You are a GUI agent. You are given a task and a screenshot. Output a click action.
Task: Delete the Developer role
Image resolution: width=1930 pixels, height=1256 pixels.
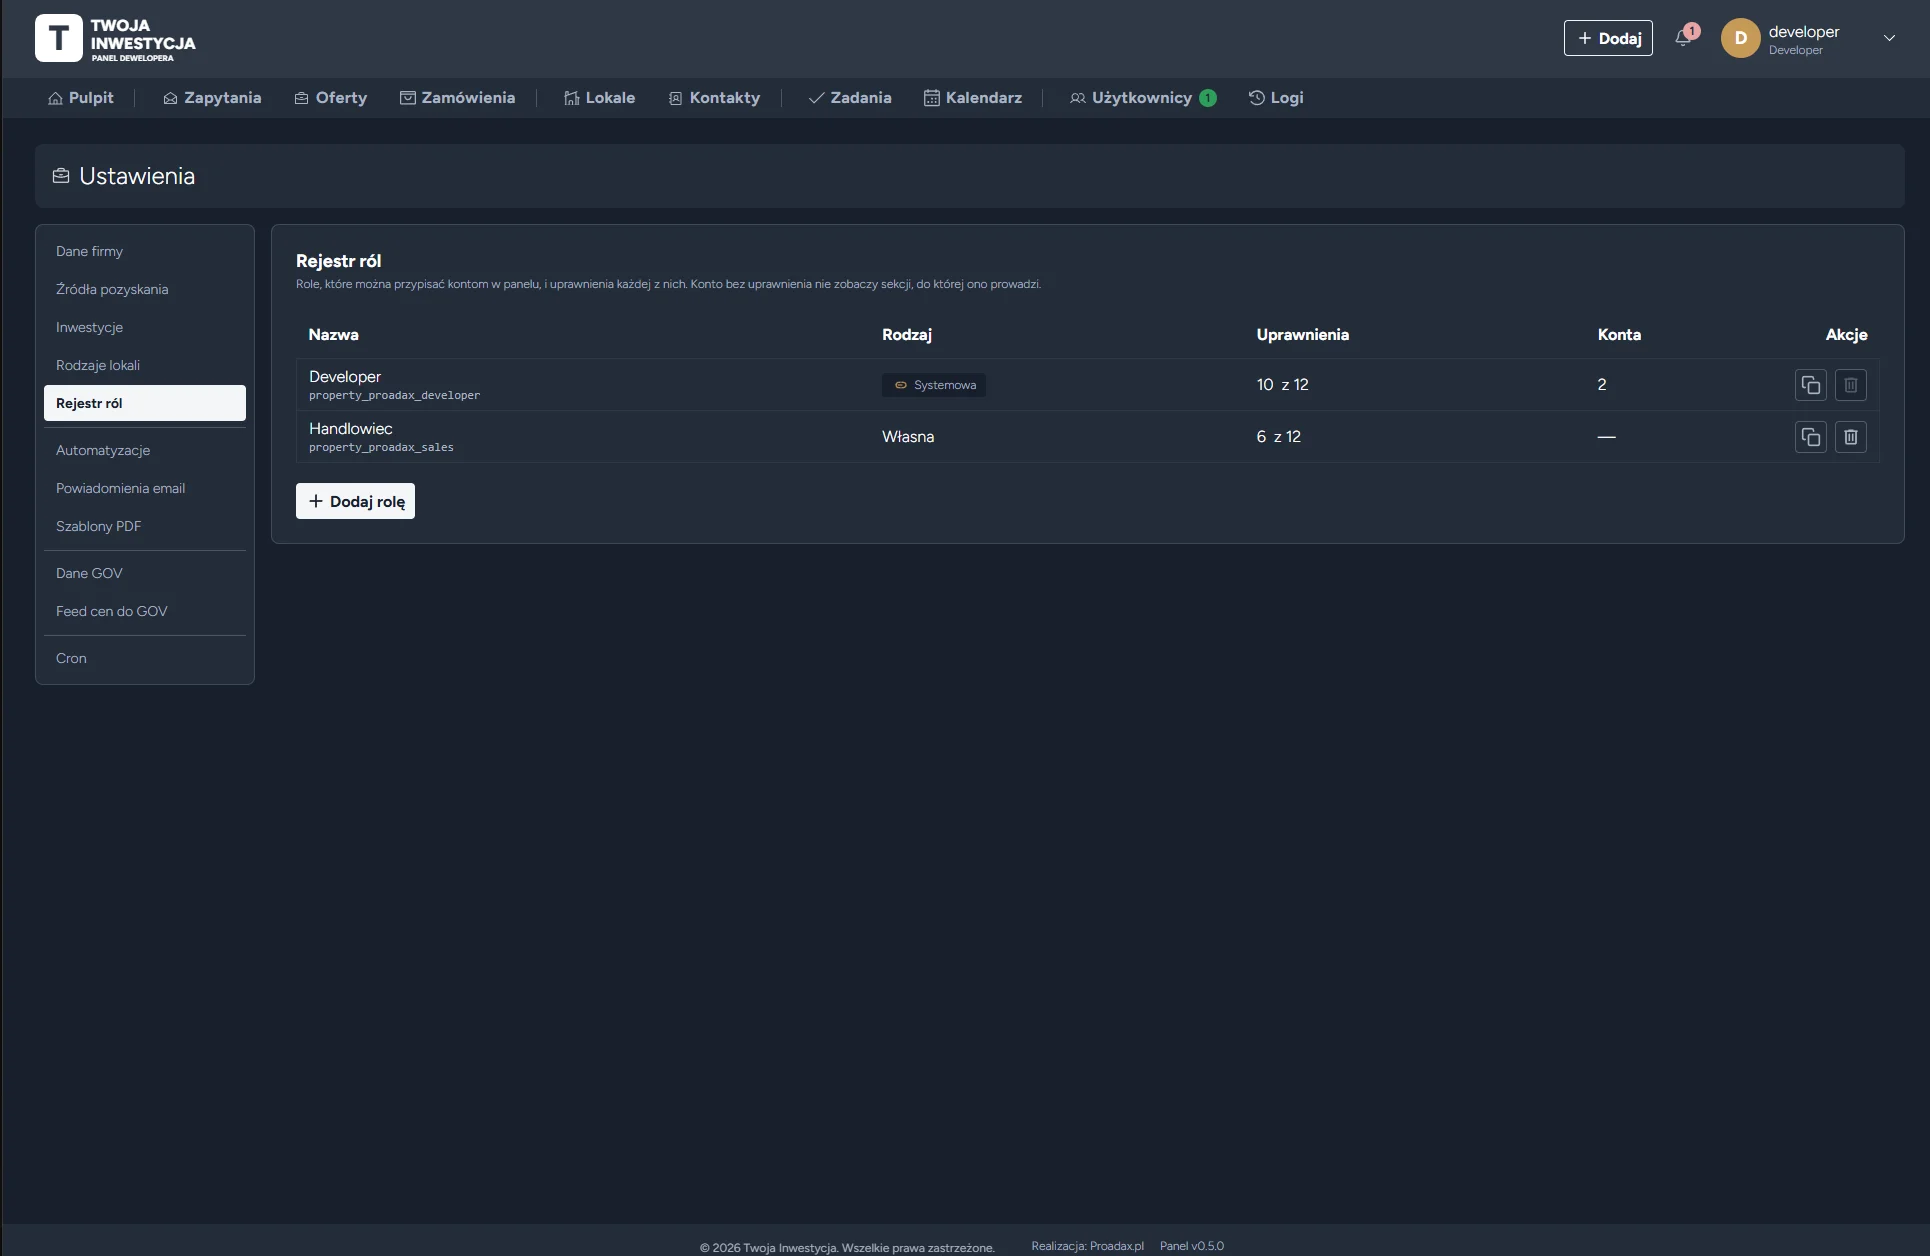point(1851,385)
